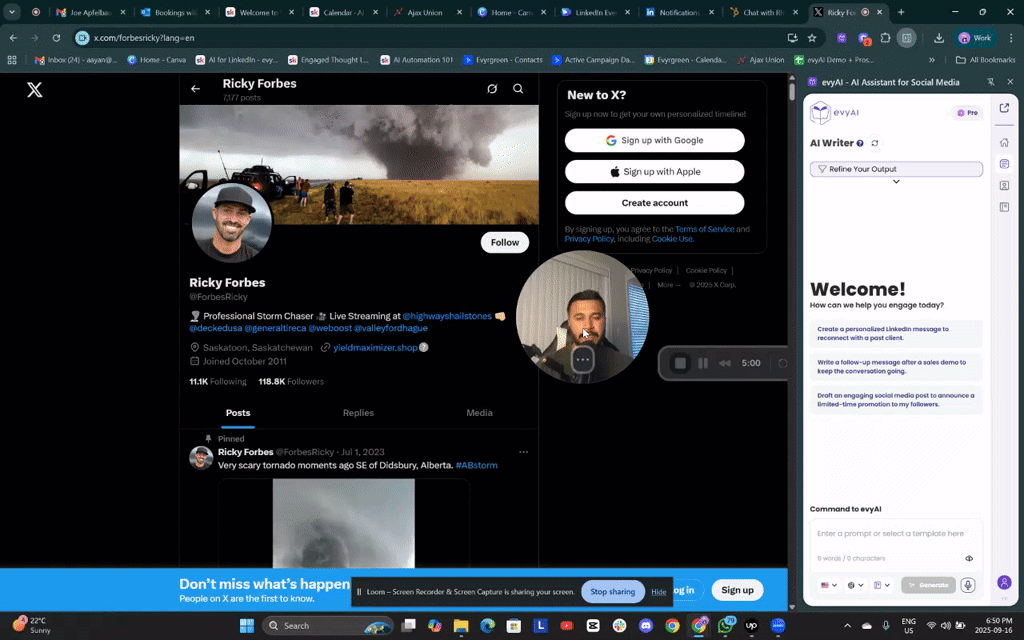Viewport: 1024px width, 640px height.
Task: Sign up with Google
Action: 654,140
